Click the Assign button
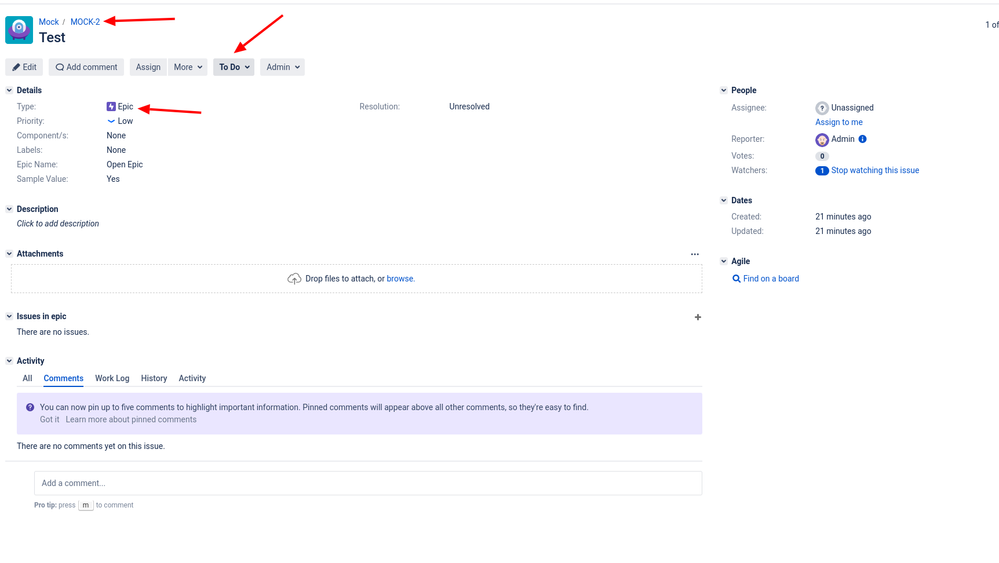The height and width of the screenshot is (563, 999). coord(148,67)
